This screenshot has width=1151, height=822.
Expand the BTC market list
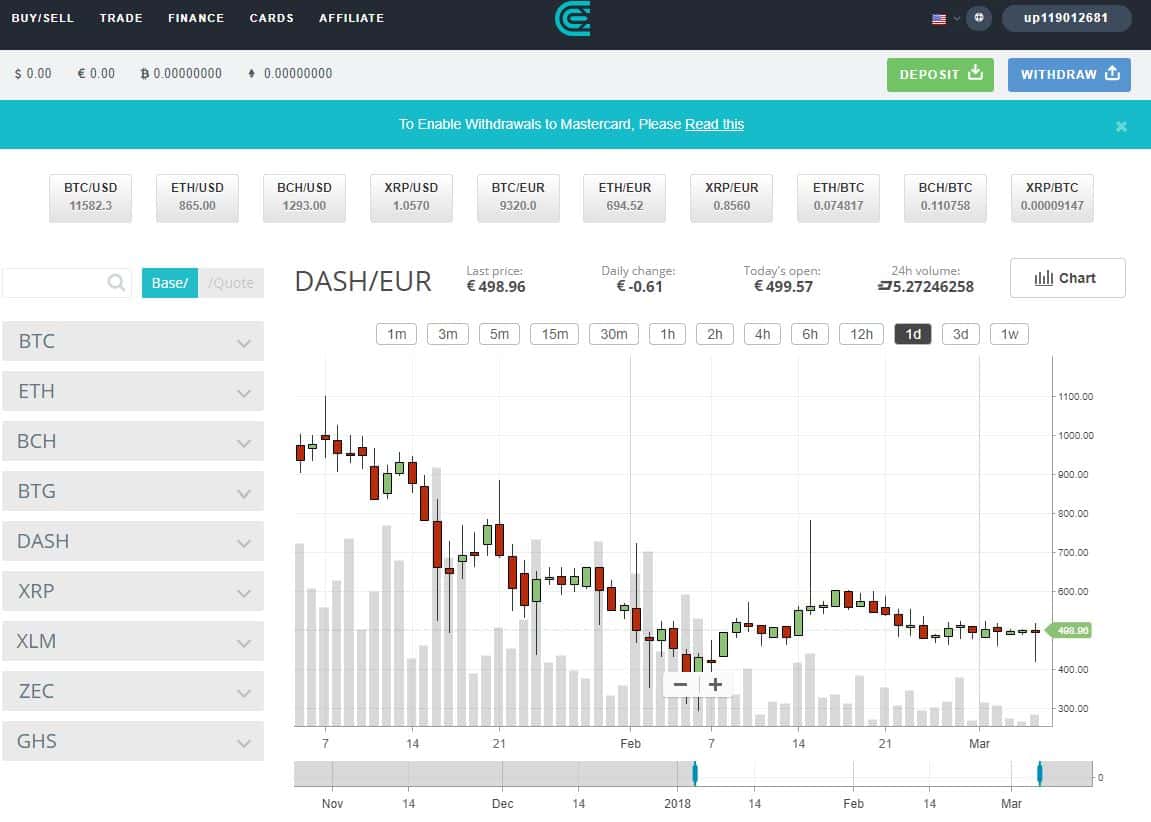click(133, 341)
